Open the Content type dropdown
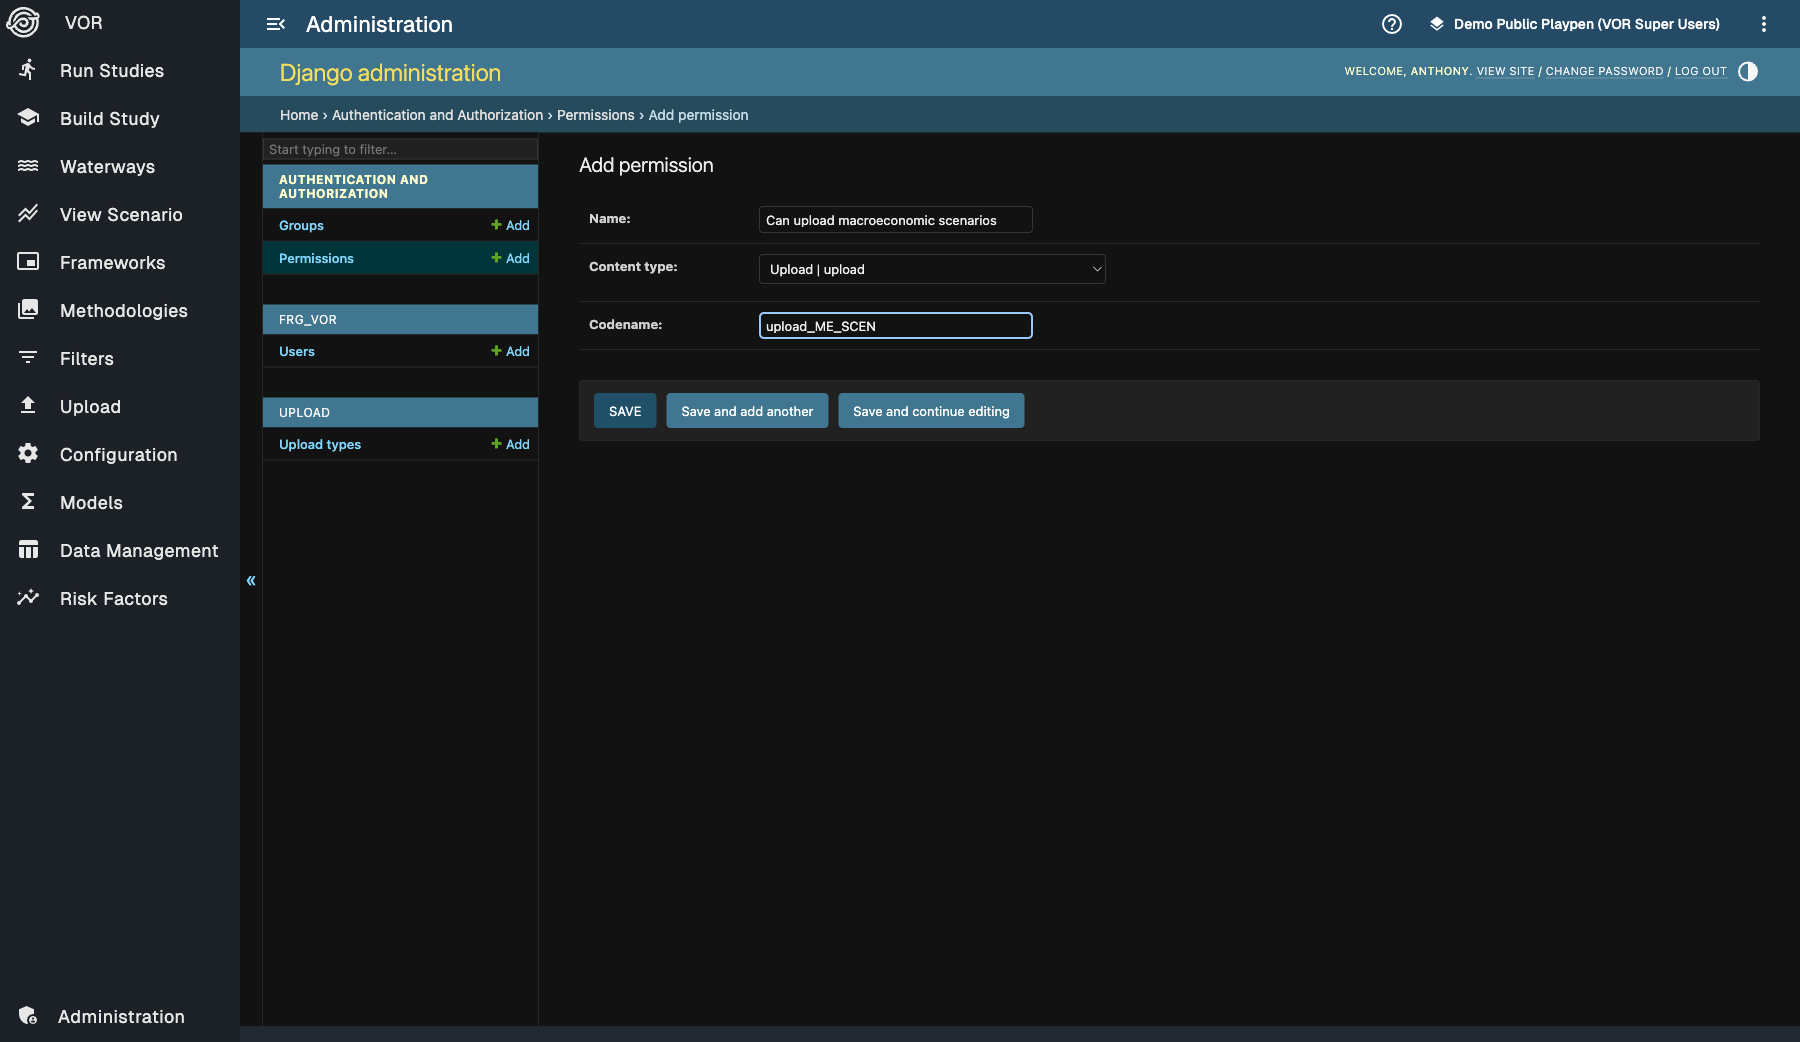Image resolution: width=1800 pixels, height=1042 pixels. (932, 269)
